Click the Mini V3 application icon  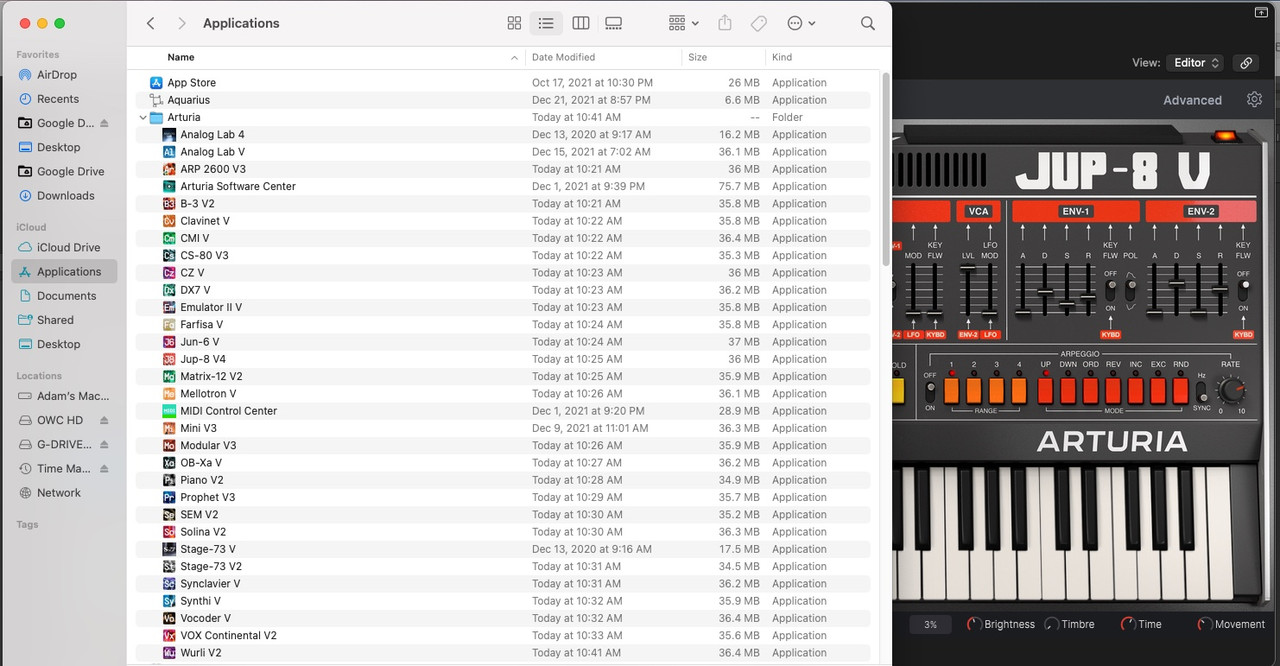[x=169, y=428]
